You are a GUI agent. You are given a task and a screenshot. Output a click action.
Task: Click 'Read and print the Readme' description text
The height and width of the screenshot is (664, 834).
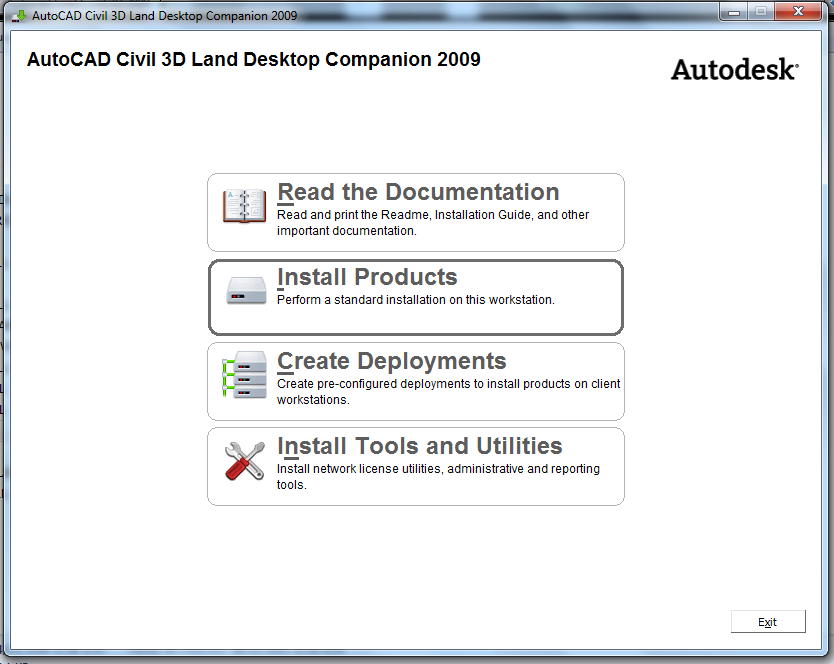[x=433, y=223]
